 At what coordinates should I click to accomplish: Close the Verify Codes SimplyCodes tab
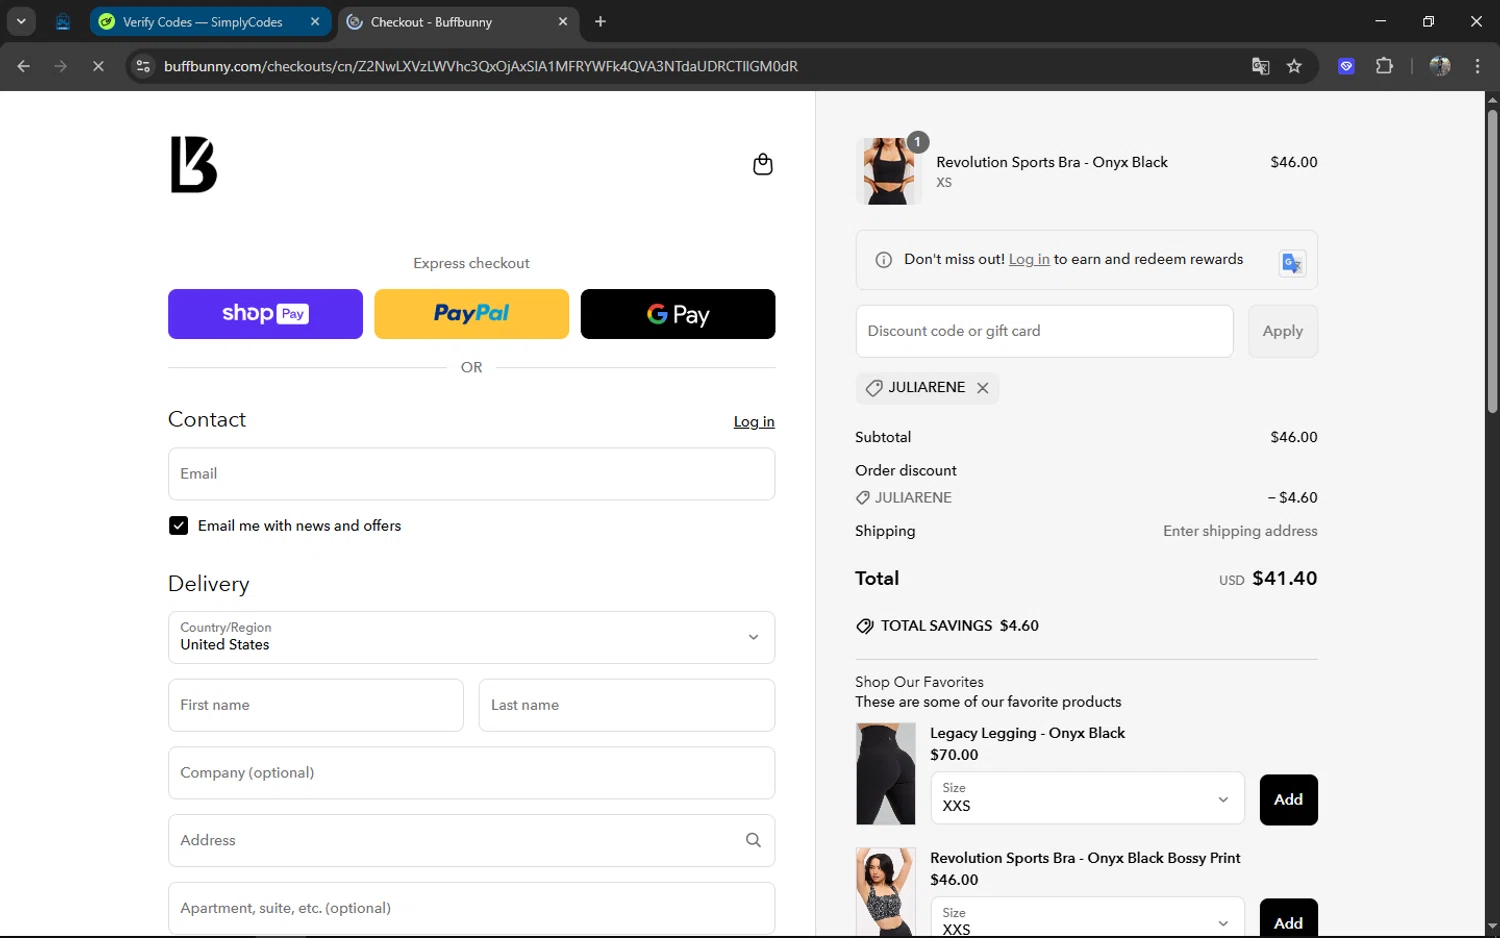tap(315, 21)
